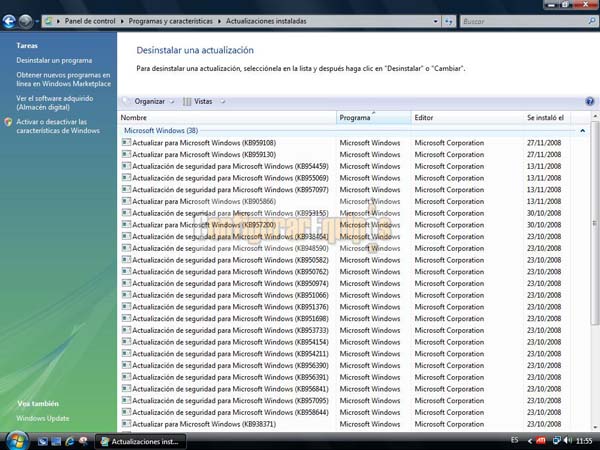The width and height of the screenshot is (600, 450).
Task: Open the Windows Start orb
Action: (x=16, y=440)
